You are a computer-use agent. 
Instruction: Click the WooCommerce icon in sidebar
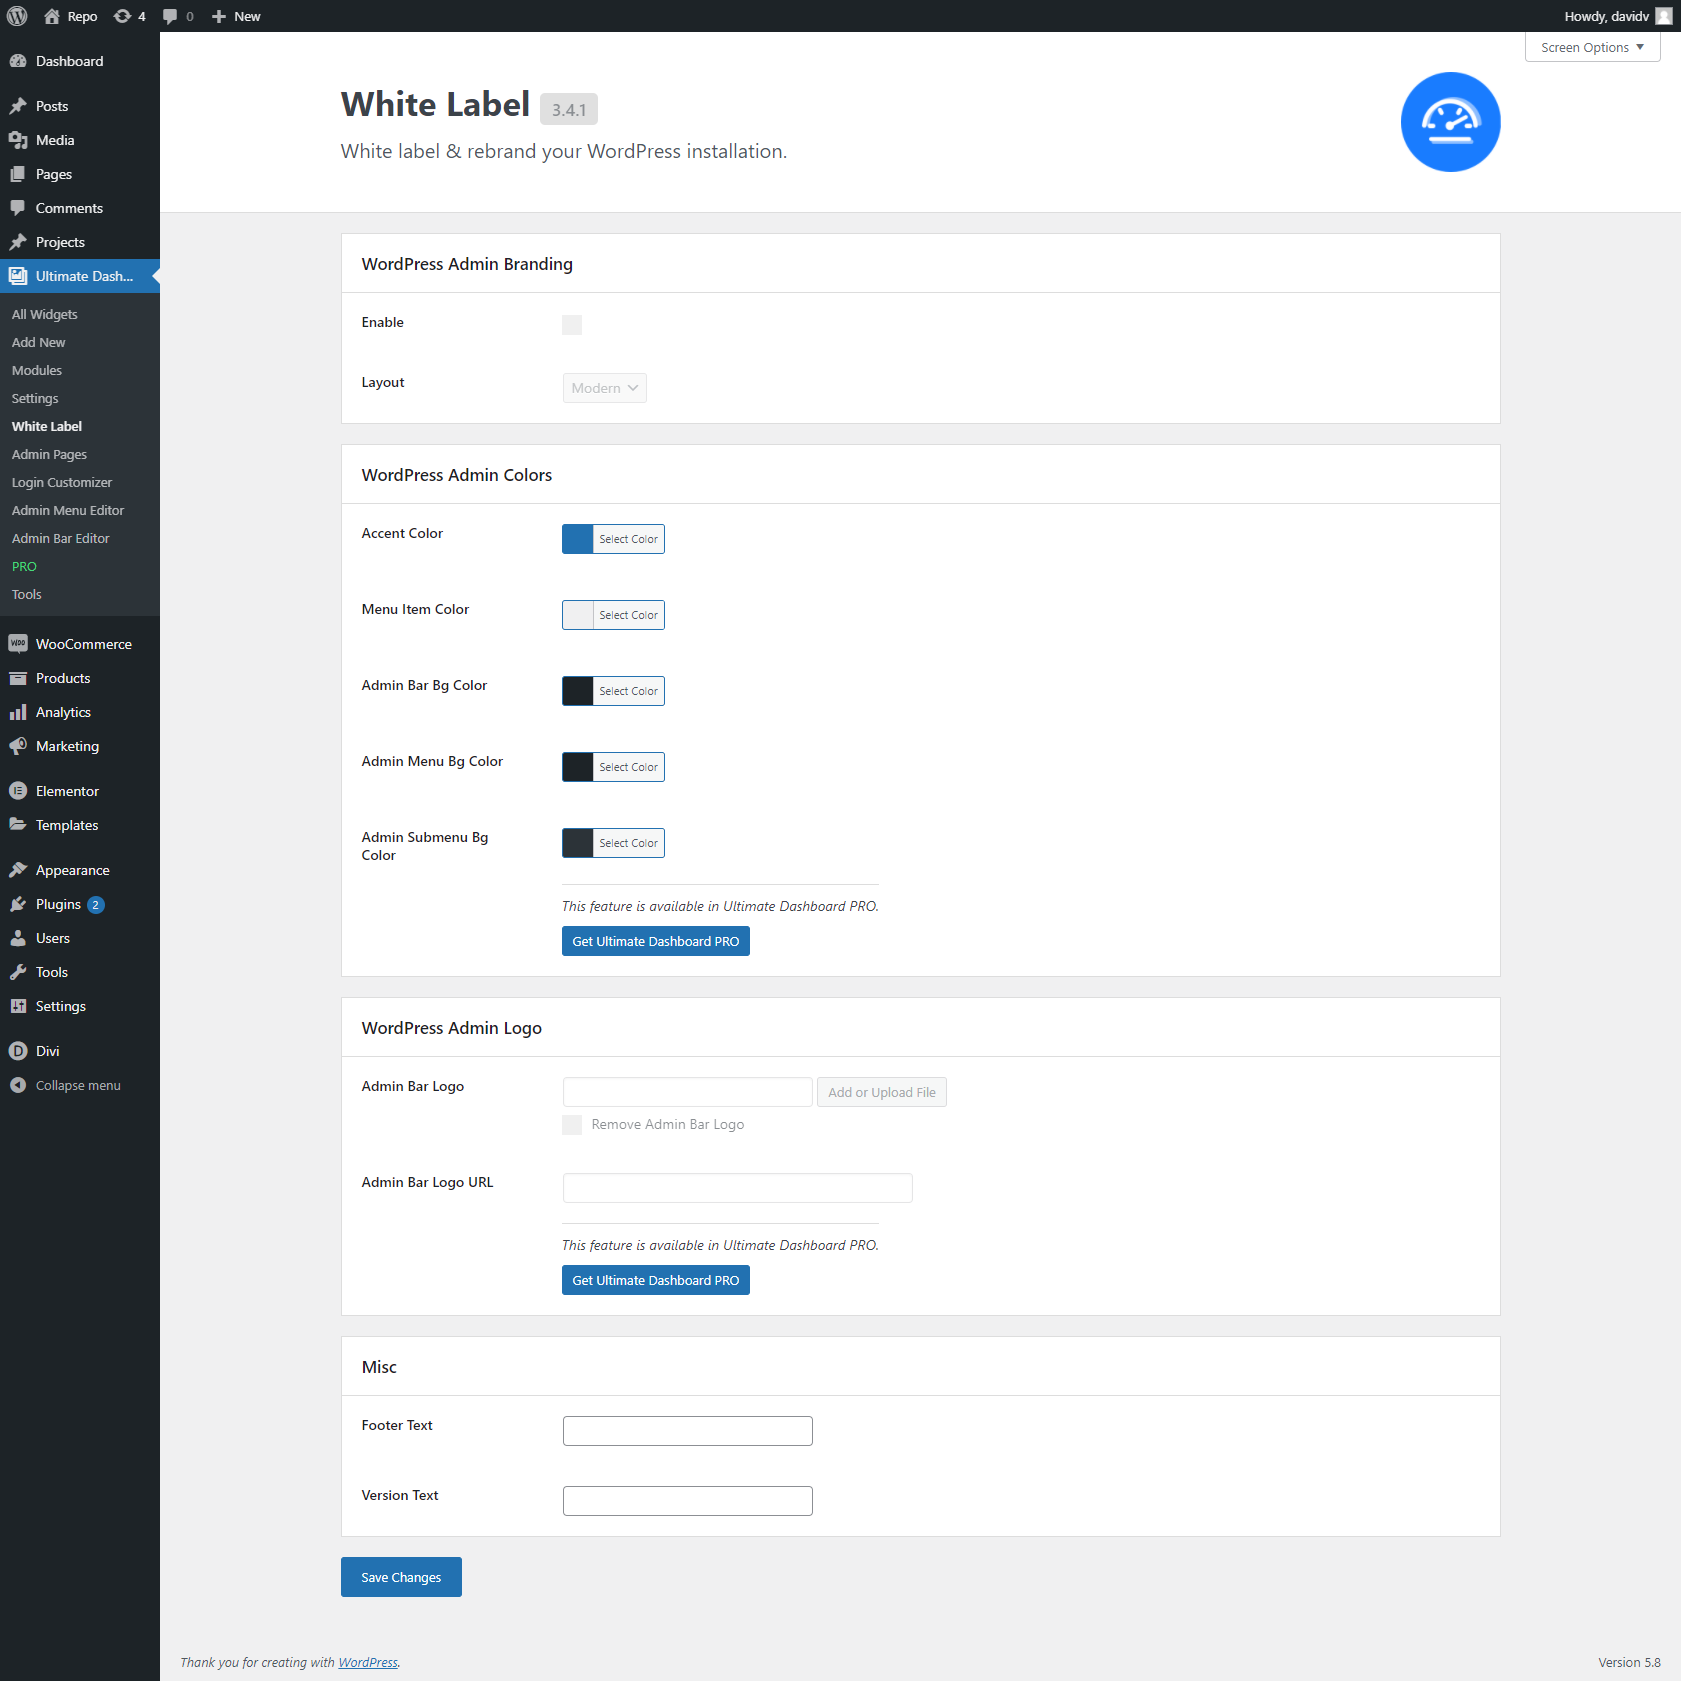pyautogui.click(x=18, y=644)
